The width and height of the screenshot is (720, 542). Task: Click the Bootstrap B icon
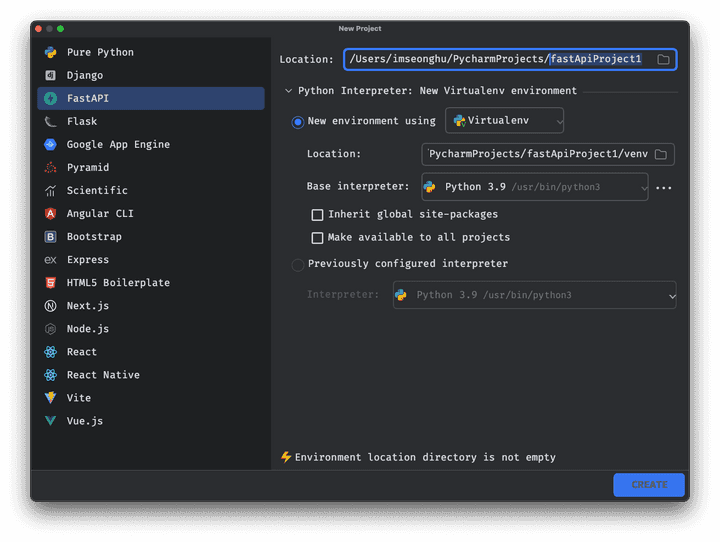pyautogui.click(x=51, y=237)
